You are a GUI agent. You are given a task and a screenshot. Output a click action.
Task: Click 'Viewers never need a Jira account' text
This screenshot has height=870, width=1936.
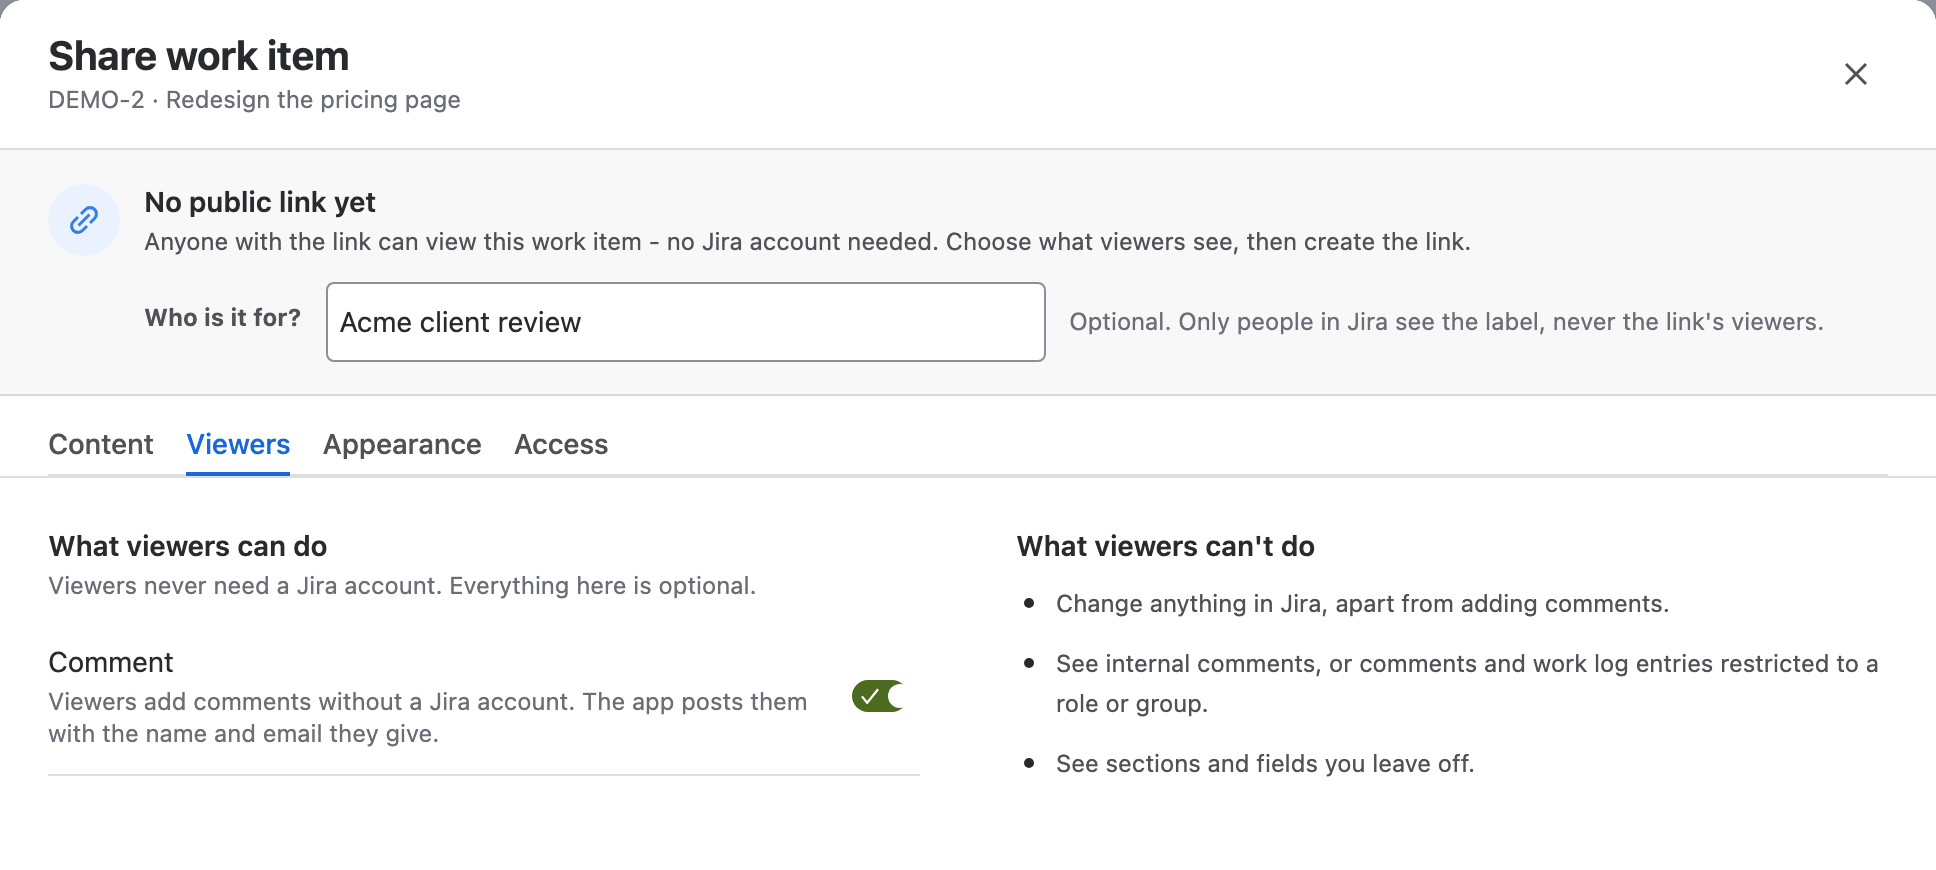coord(402,586)
